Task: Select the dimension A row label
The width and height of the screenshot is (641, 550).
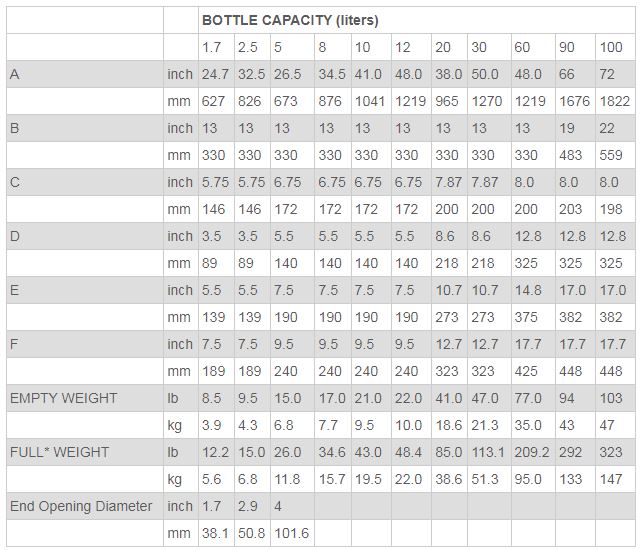Action: [x=15, y=74]
